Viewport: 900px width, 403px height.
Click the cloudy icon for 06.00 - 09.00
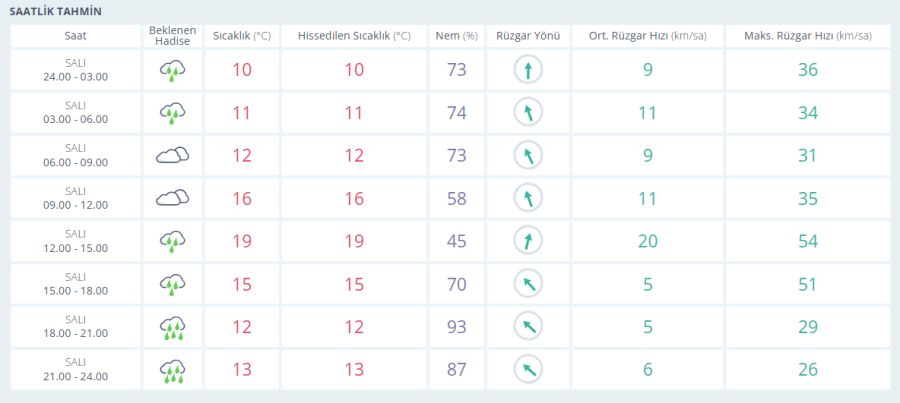172,155
